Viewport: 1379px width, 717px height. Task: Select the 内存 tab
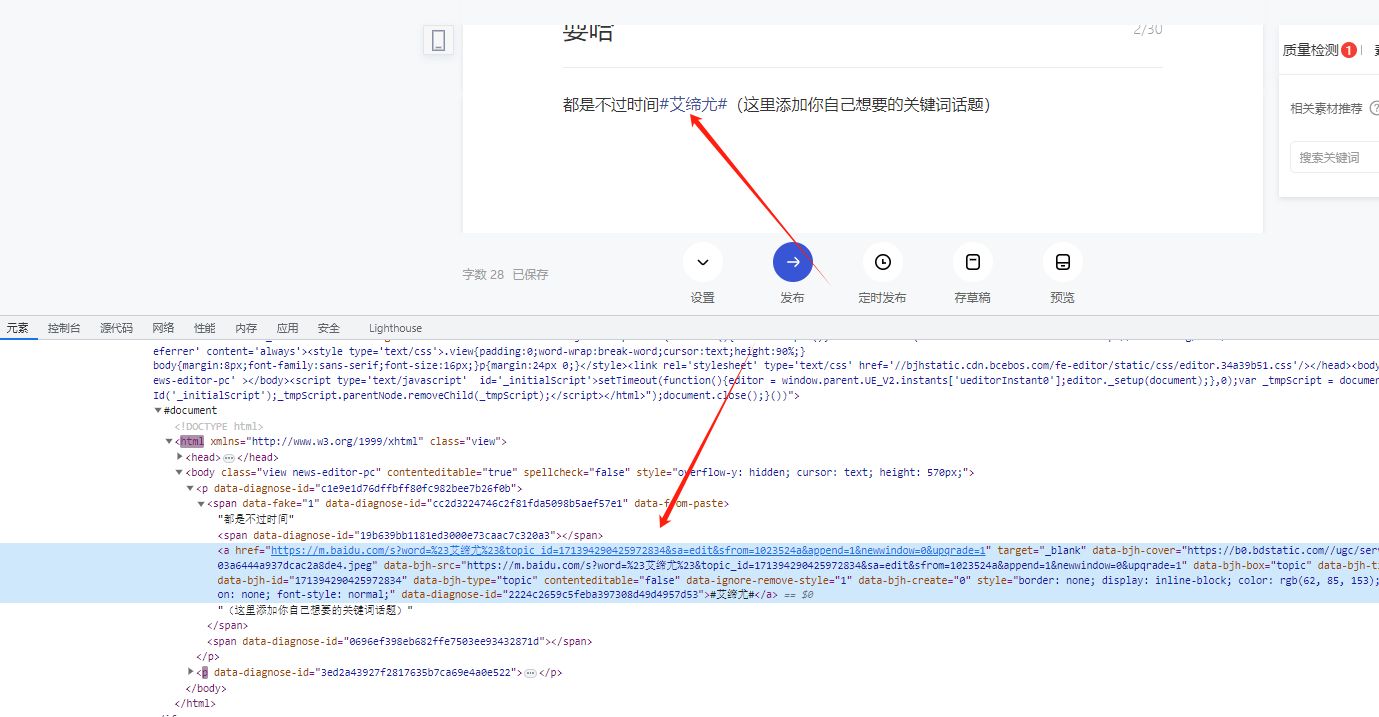coord(246,328)
